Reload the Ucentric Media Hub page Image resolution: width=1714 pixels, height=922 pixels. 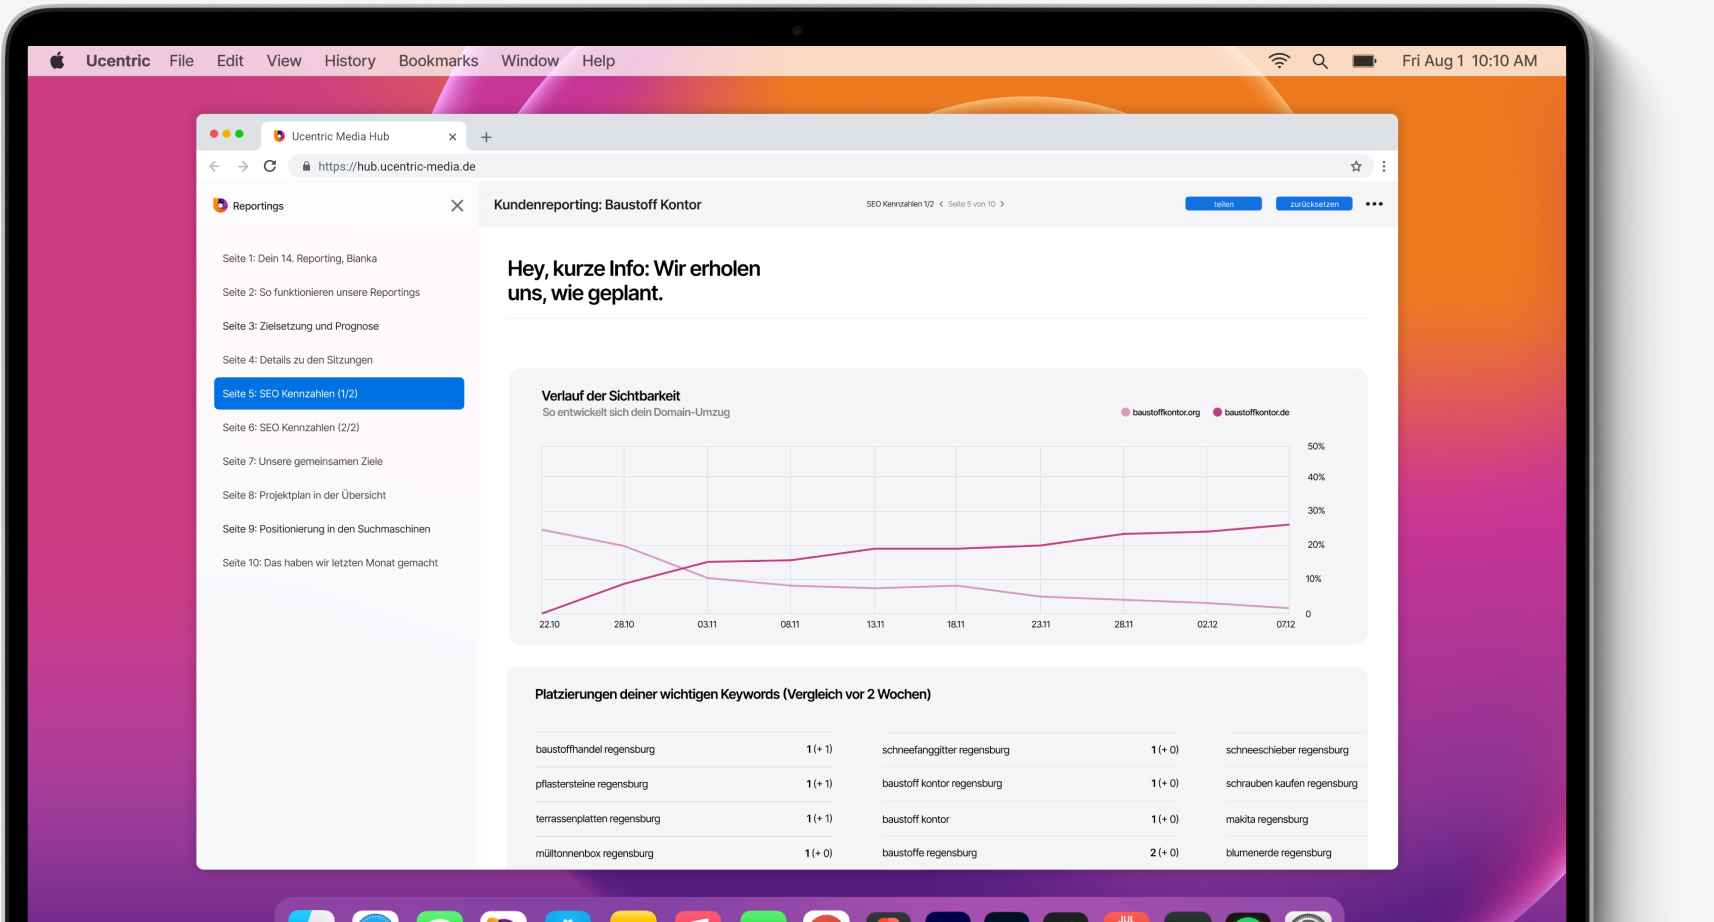pyautogui.click(x=270, y=166)
